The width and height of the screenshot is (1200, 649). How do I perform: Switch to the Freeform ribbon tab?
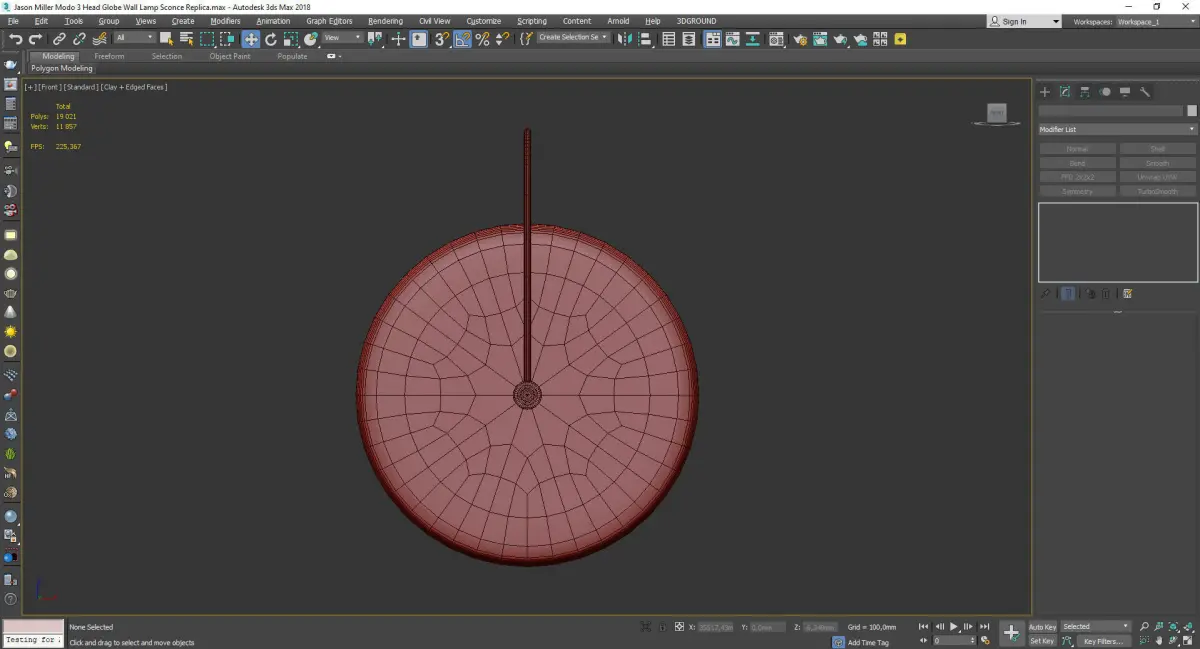click(109, 56)
